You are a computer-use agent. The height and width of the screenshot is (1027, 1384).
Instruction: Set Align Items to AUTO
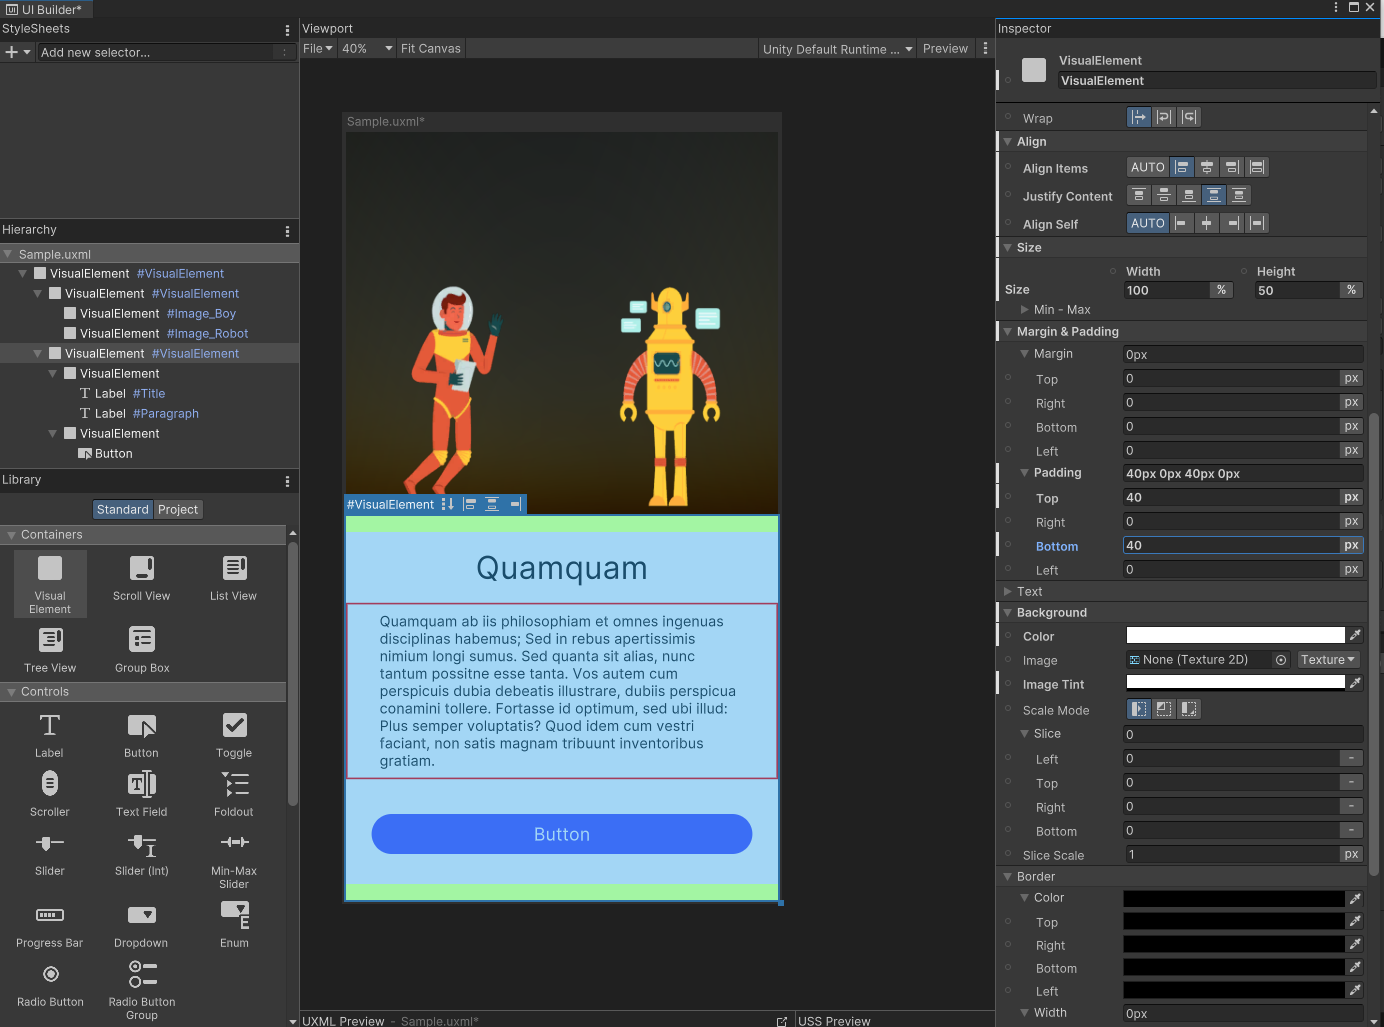(1147, 168)
